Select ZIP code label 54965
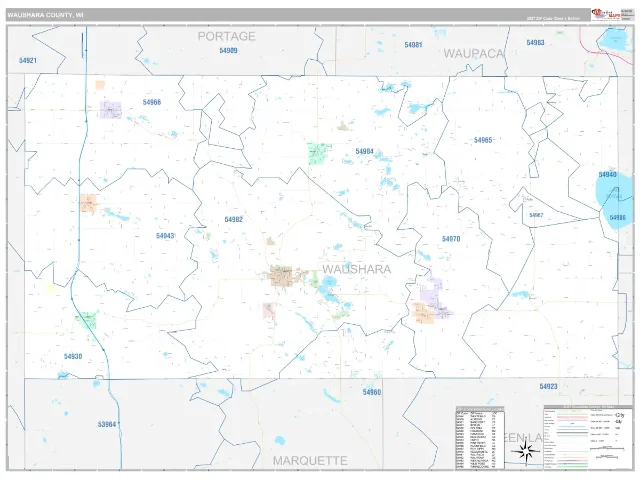 pos(483,140)
